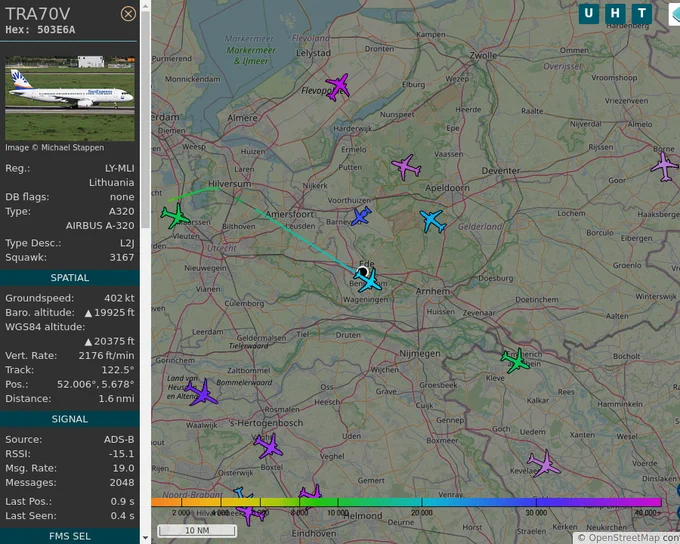Click the type value A320
The width and height of the screenshot is (680, 544).
121,211
